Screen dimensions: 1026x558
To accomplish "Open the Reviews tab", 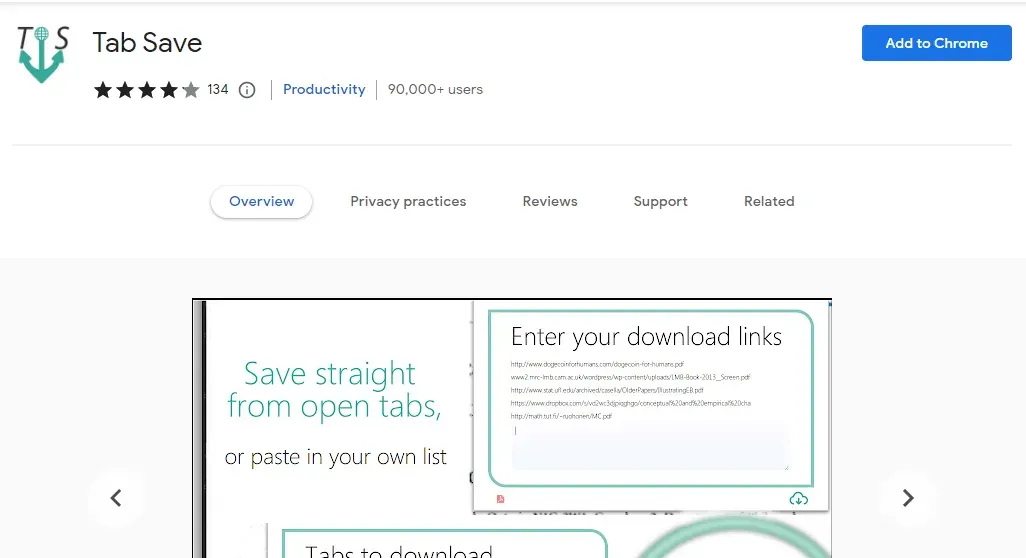I will (550, 201).
